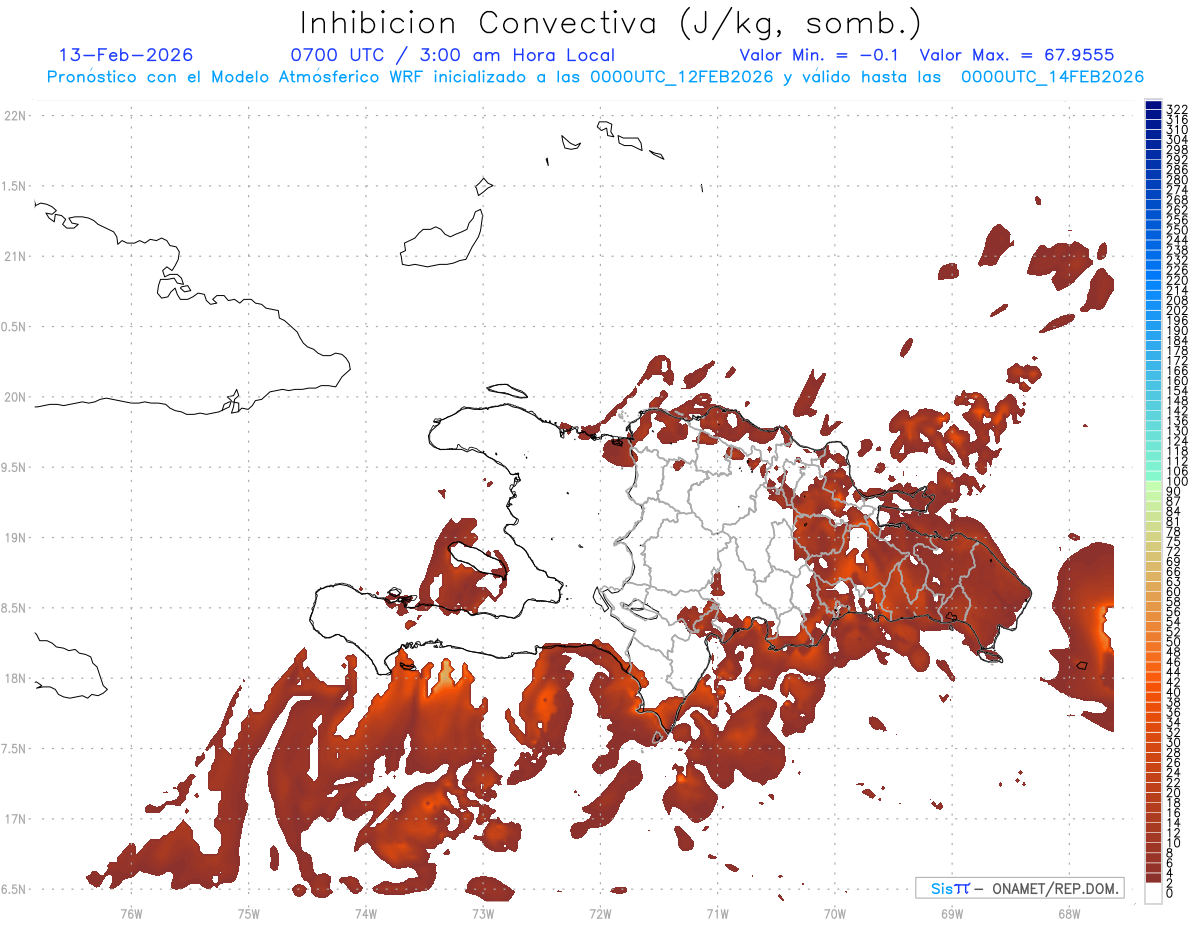
Task: Click the '17N' latitude label
Action: [15, 819]
